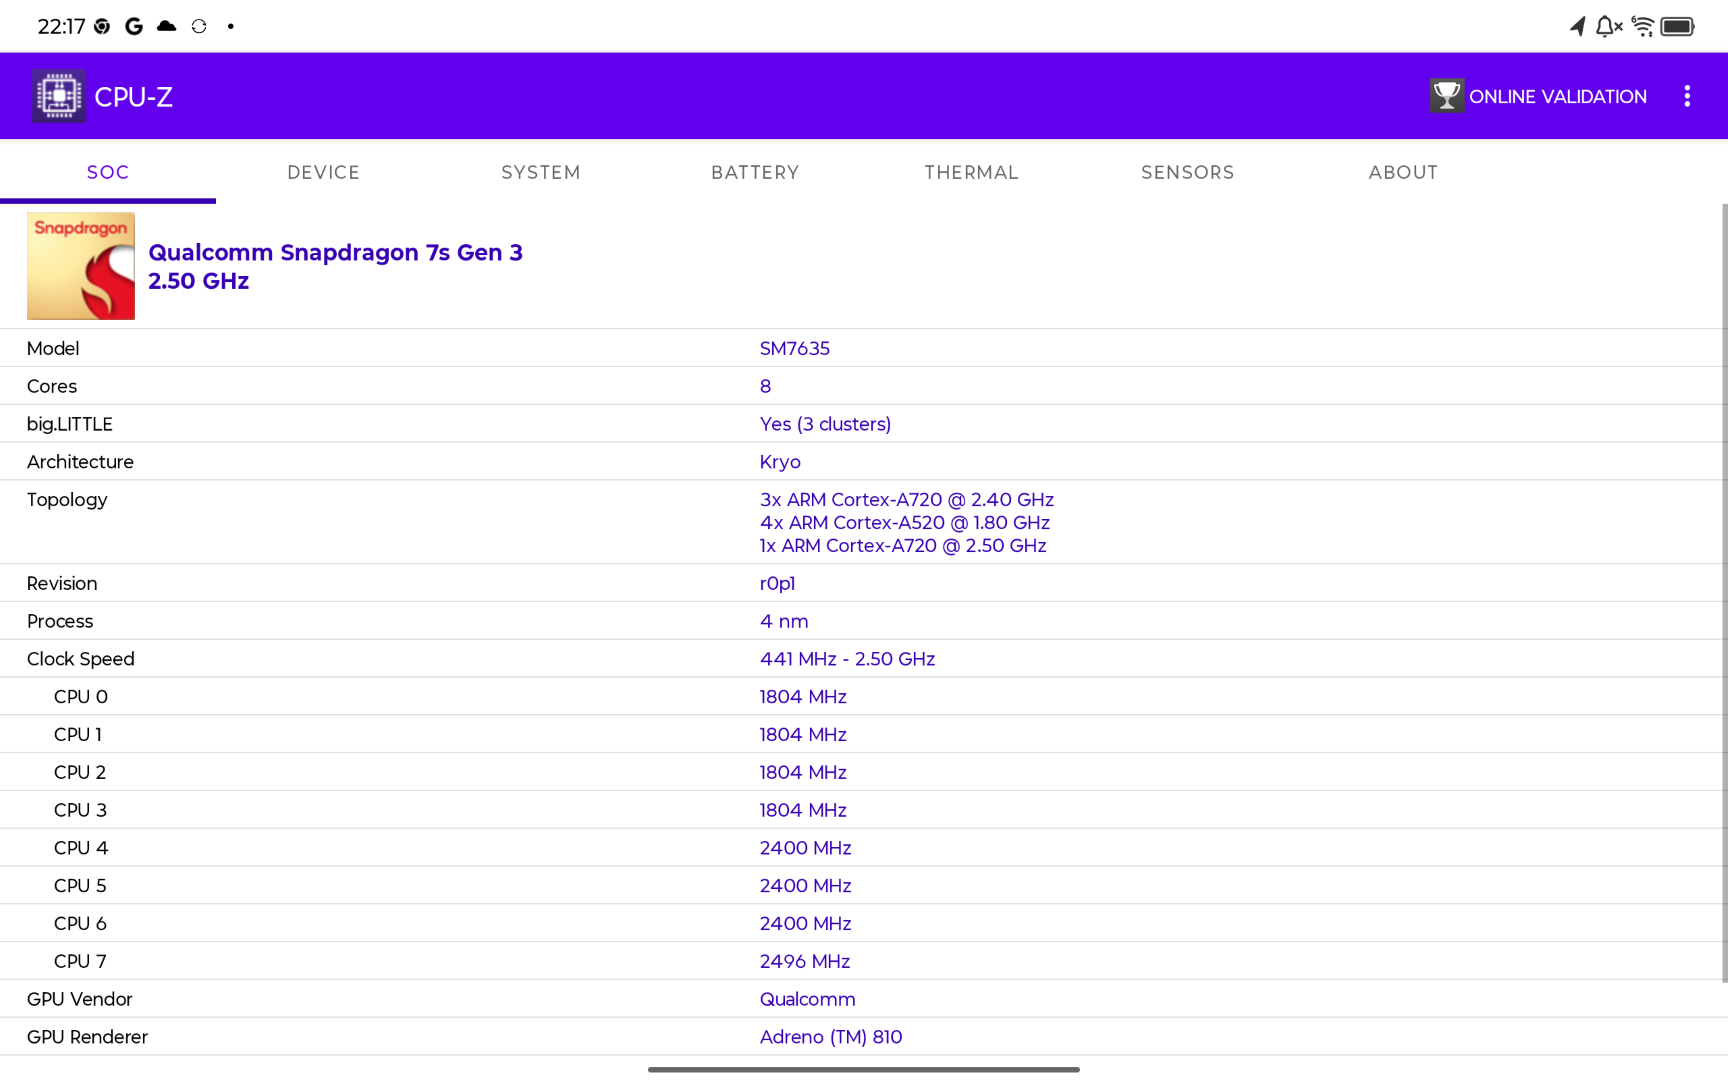The width and height of the screenshot is (1728, 1080).
Task: Tap the Process row label
Action: pyautogui.click(x=60, y=621)
